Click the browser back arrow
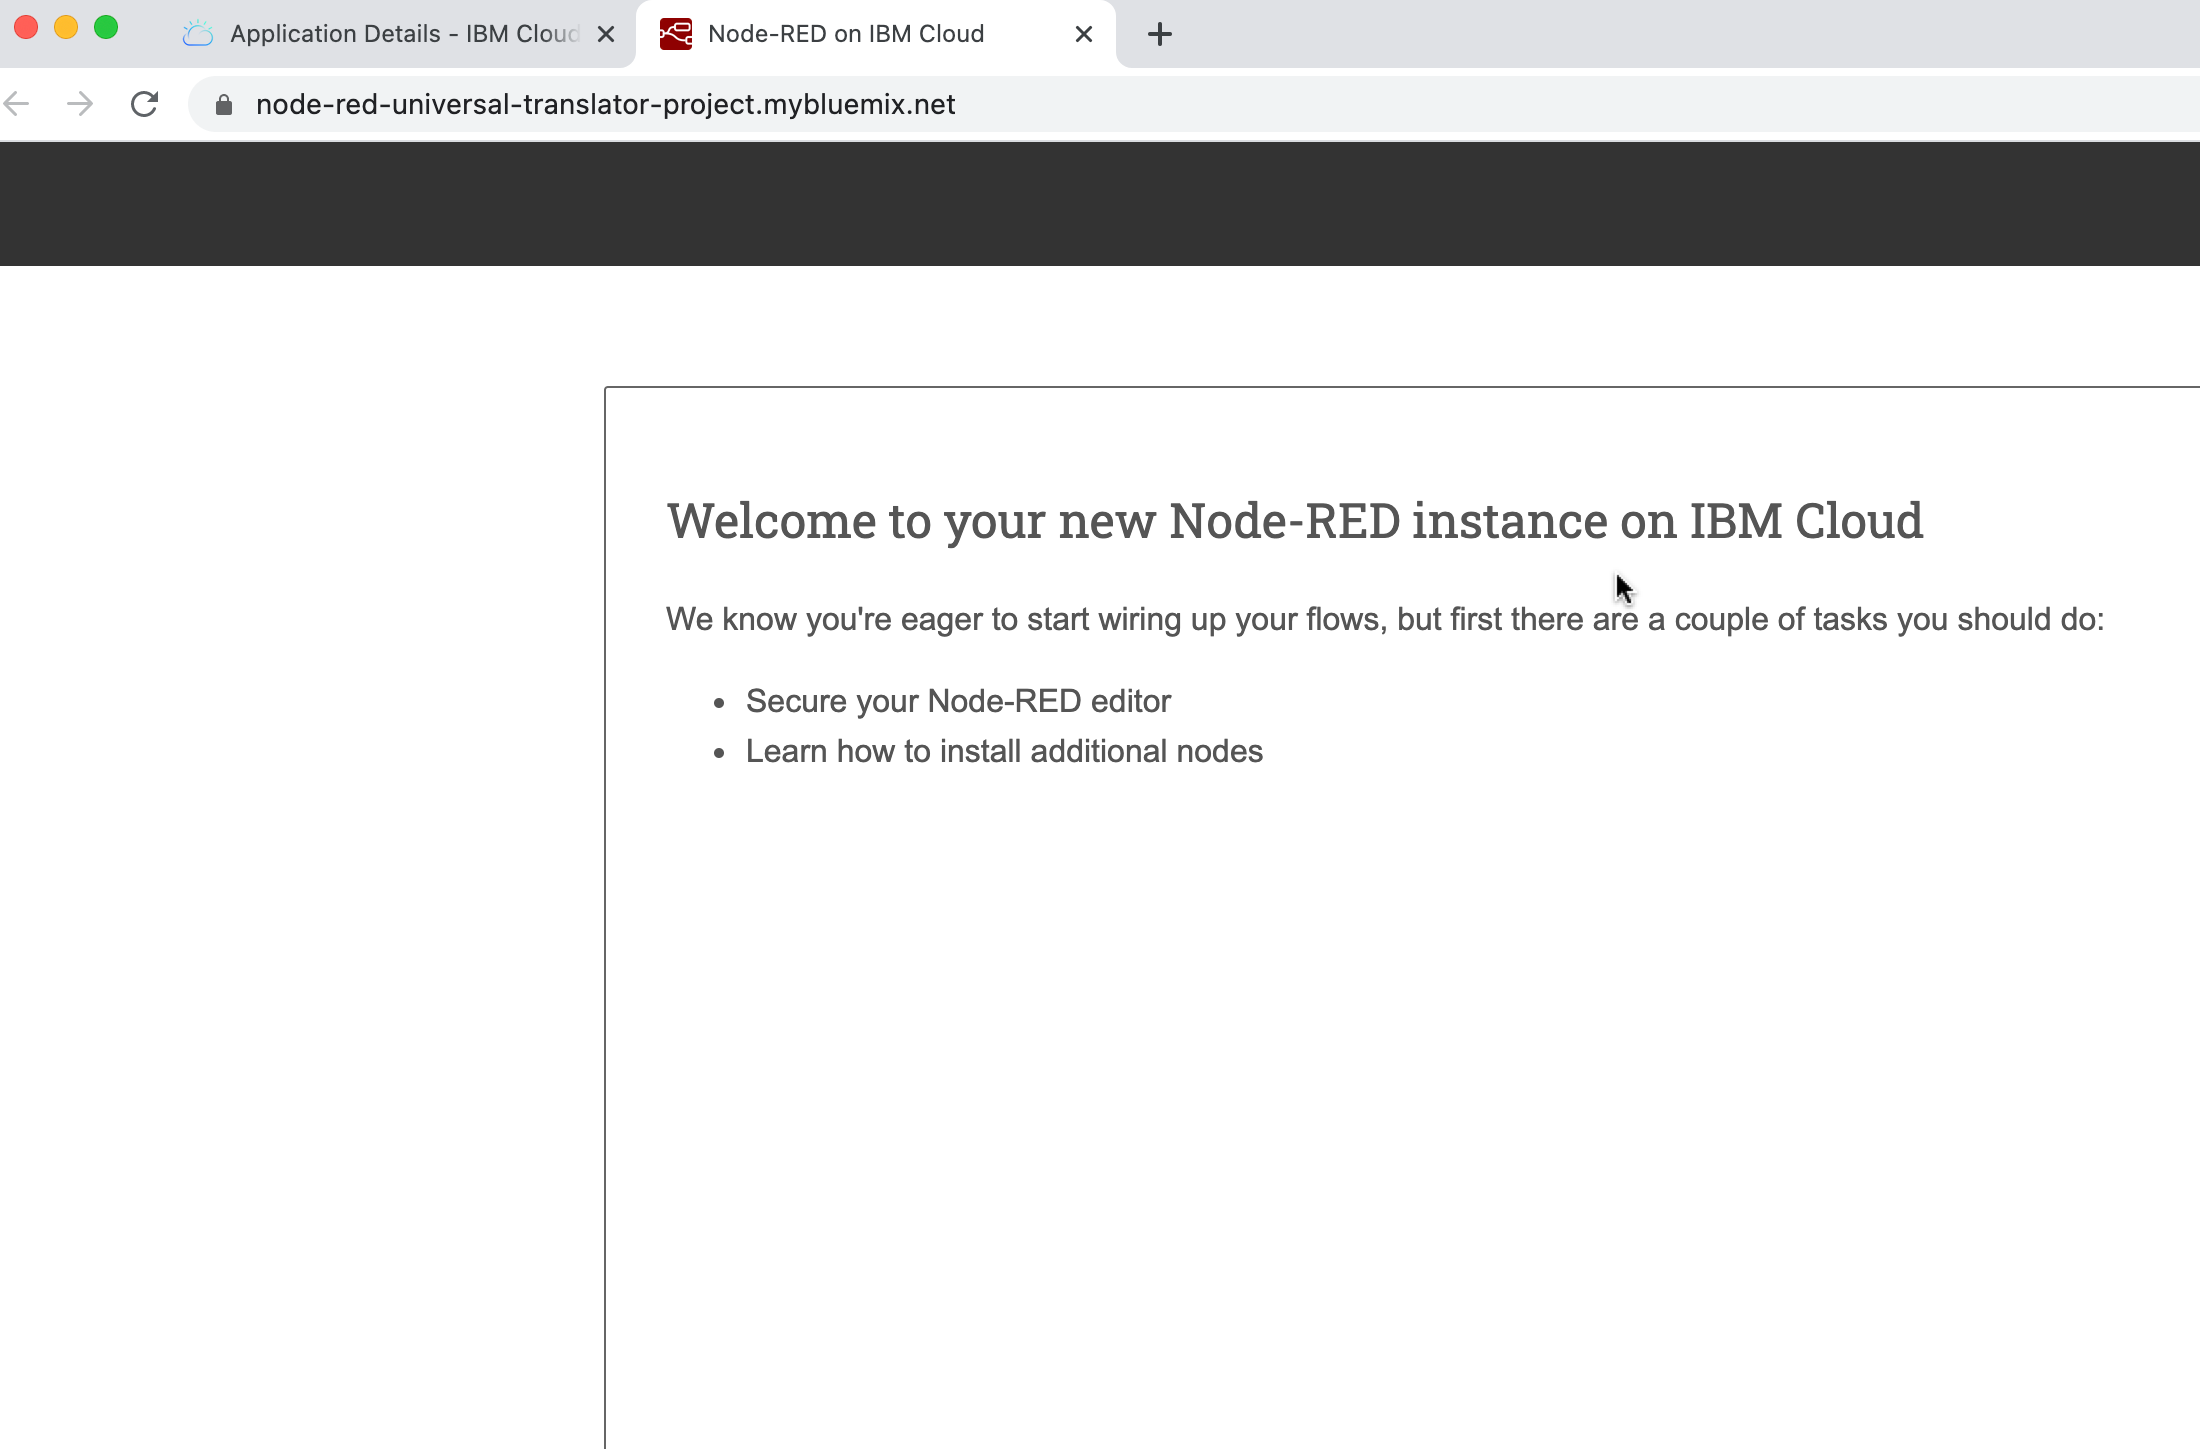Screen dimensions: 2200x1449 (x=17, y=104)
